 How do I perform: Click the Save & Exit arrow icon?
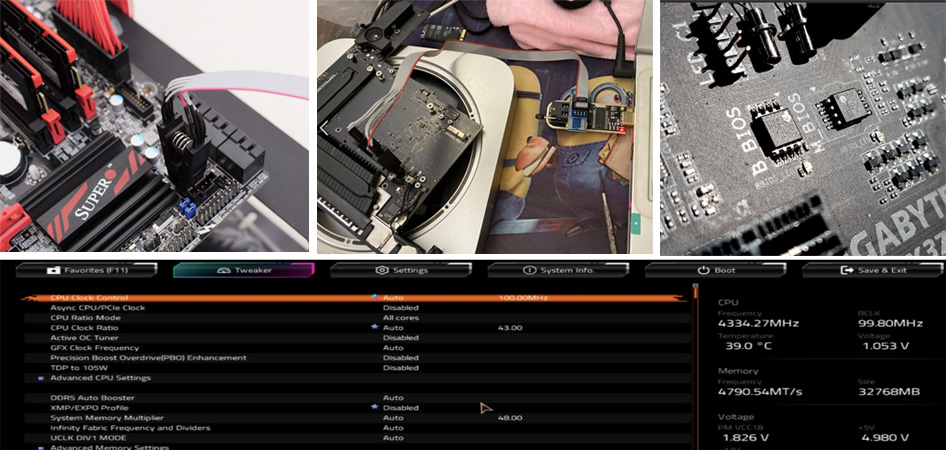click(848, 270)
